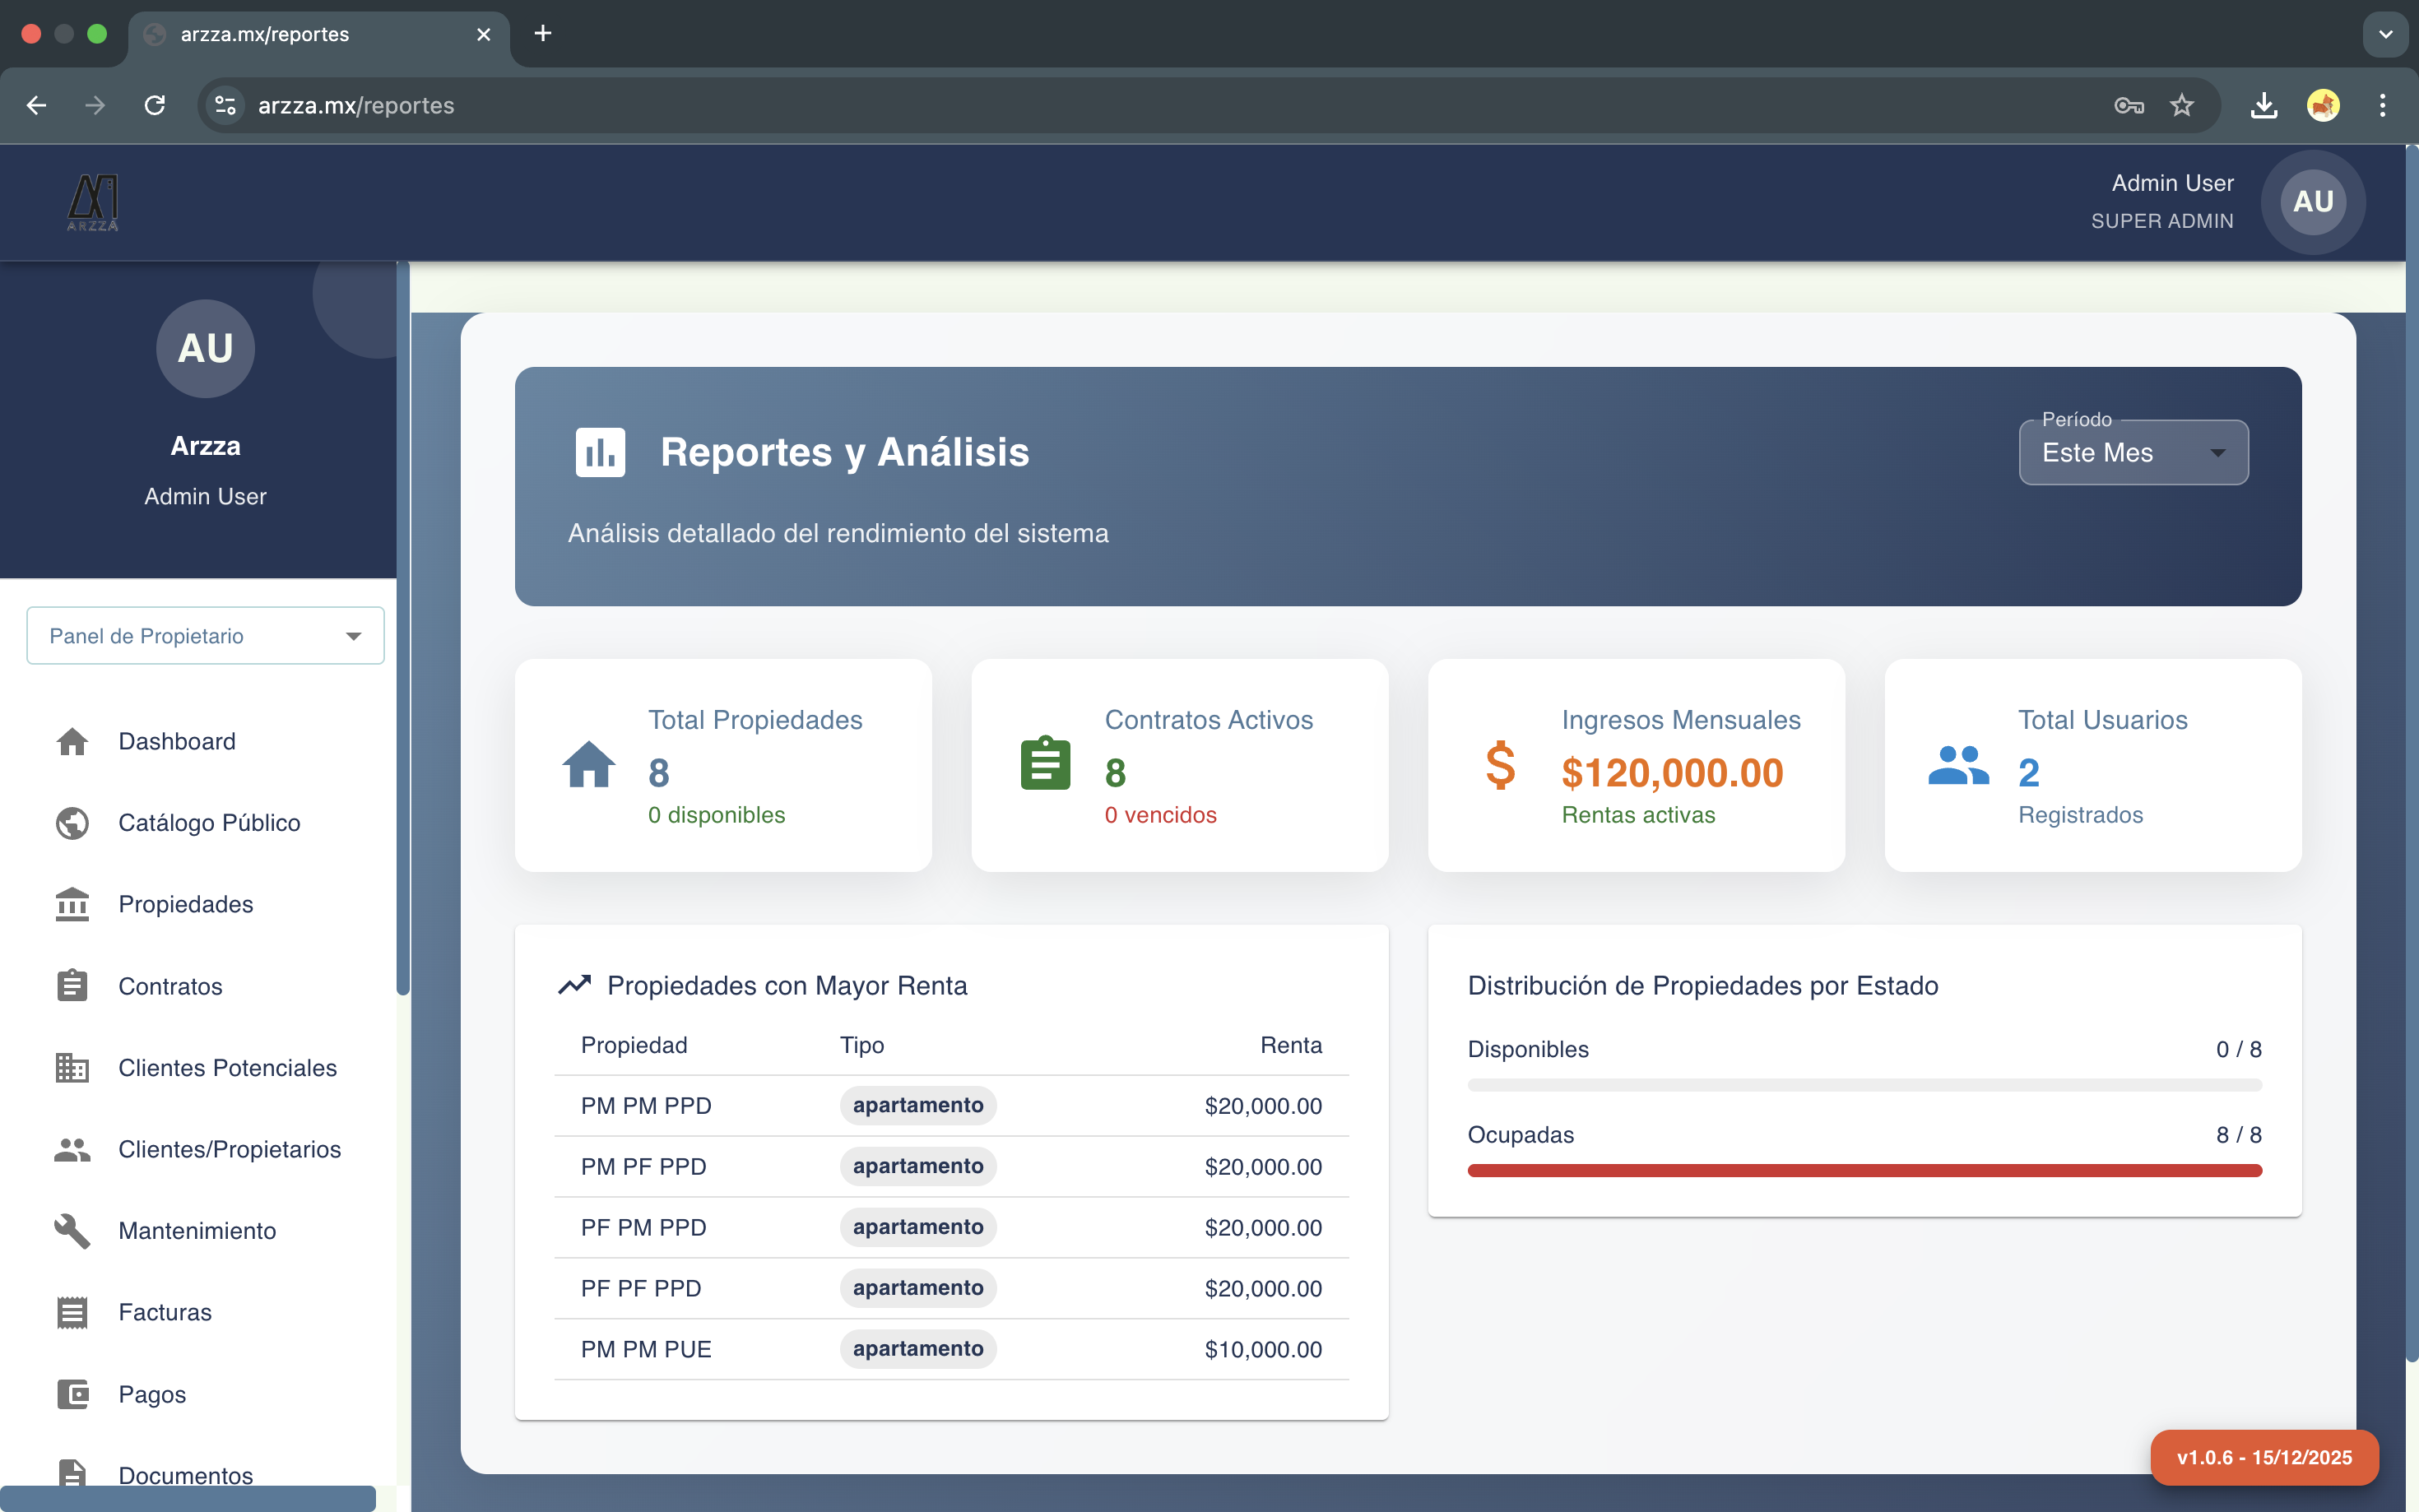Expand the browser tab search chevron
2419x1512 pixels.
click(2385, 34)
